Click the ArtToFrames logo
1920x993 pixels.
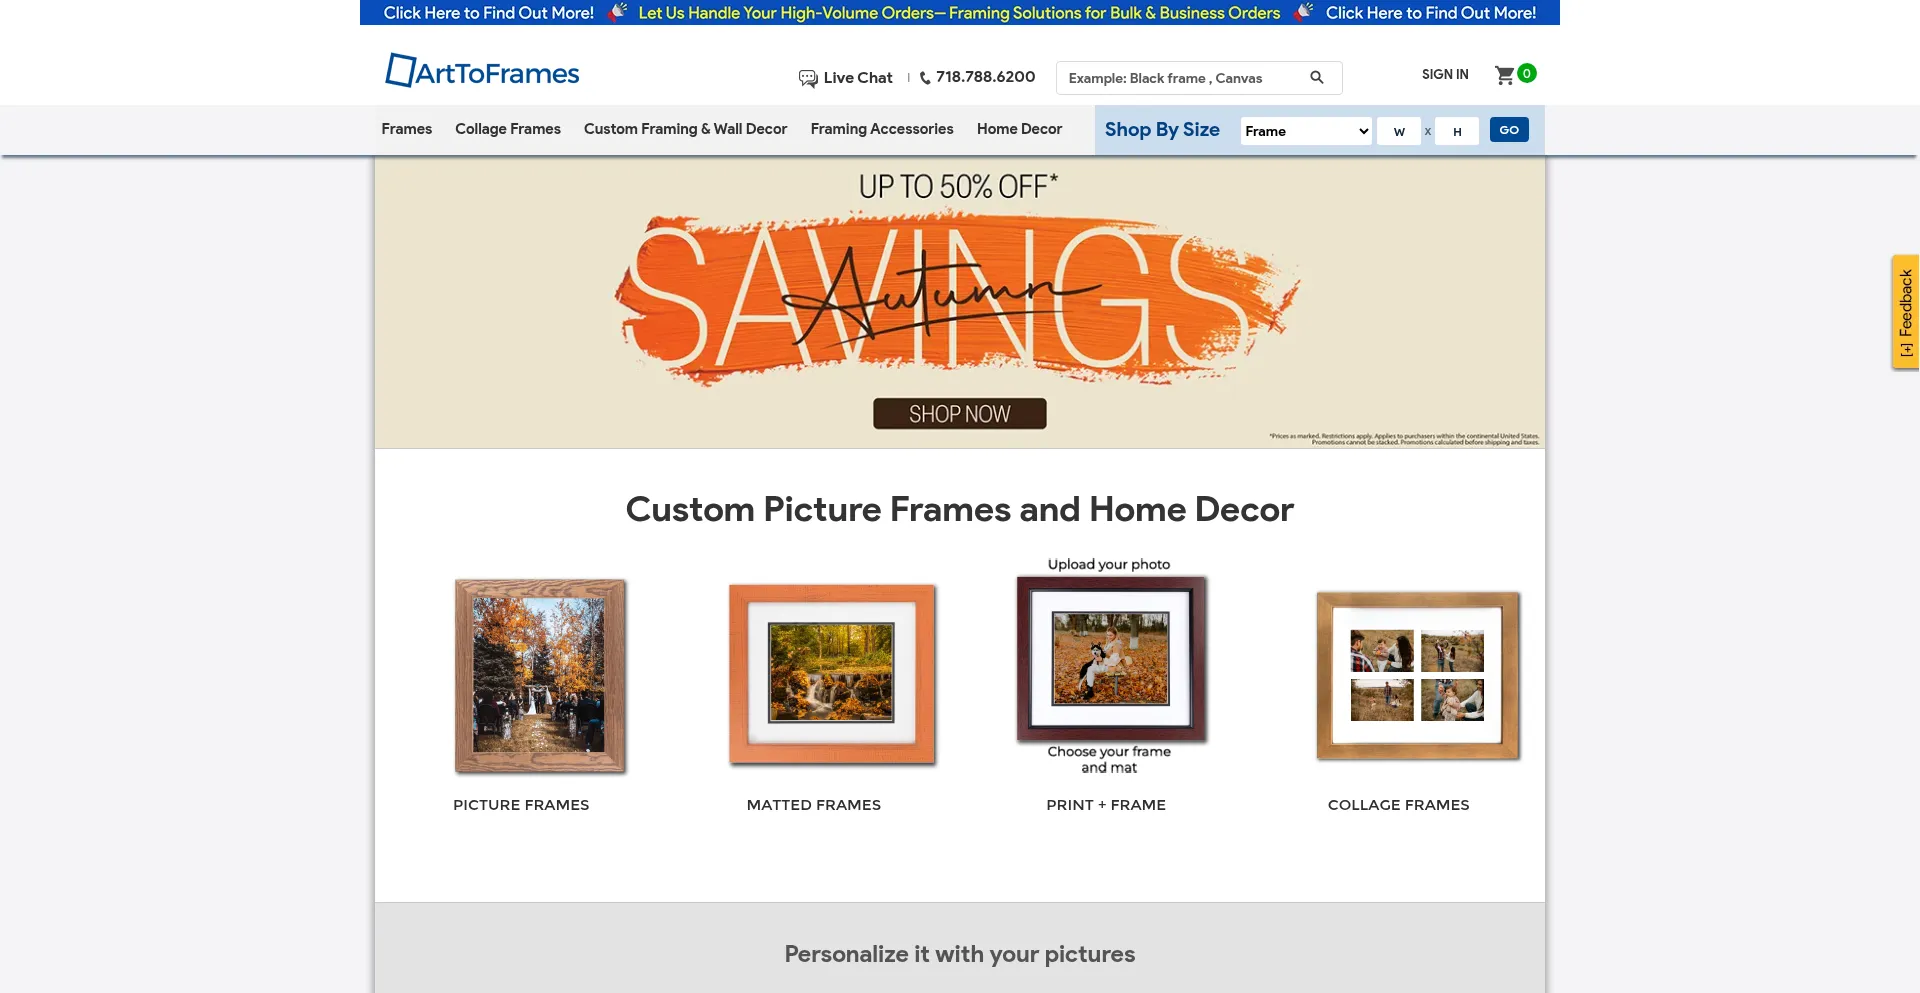point(482,71)
